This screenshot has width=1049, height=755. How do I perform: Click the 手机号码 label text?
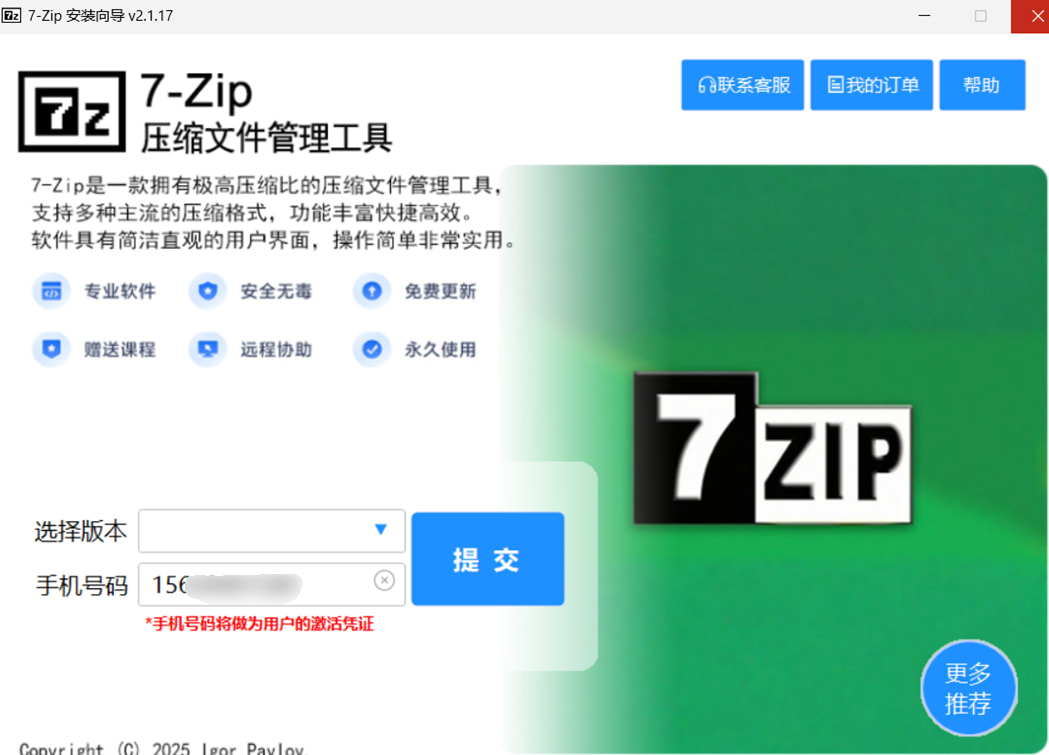click(x=82, y=585)
